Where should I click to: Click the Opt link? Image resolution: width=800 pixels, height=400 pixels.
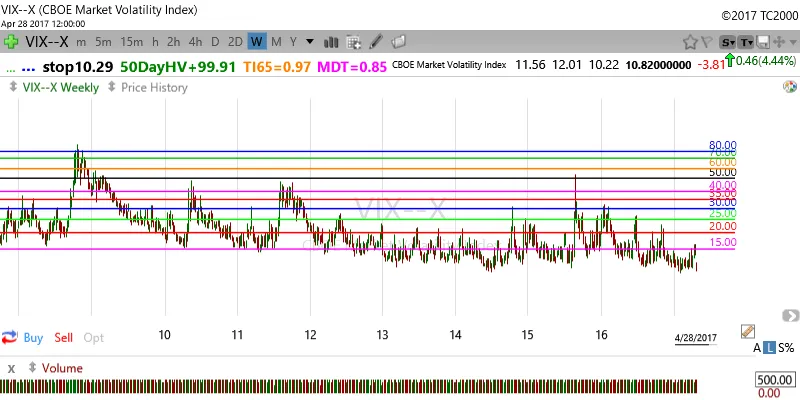(93, 338)
